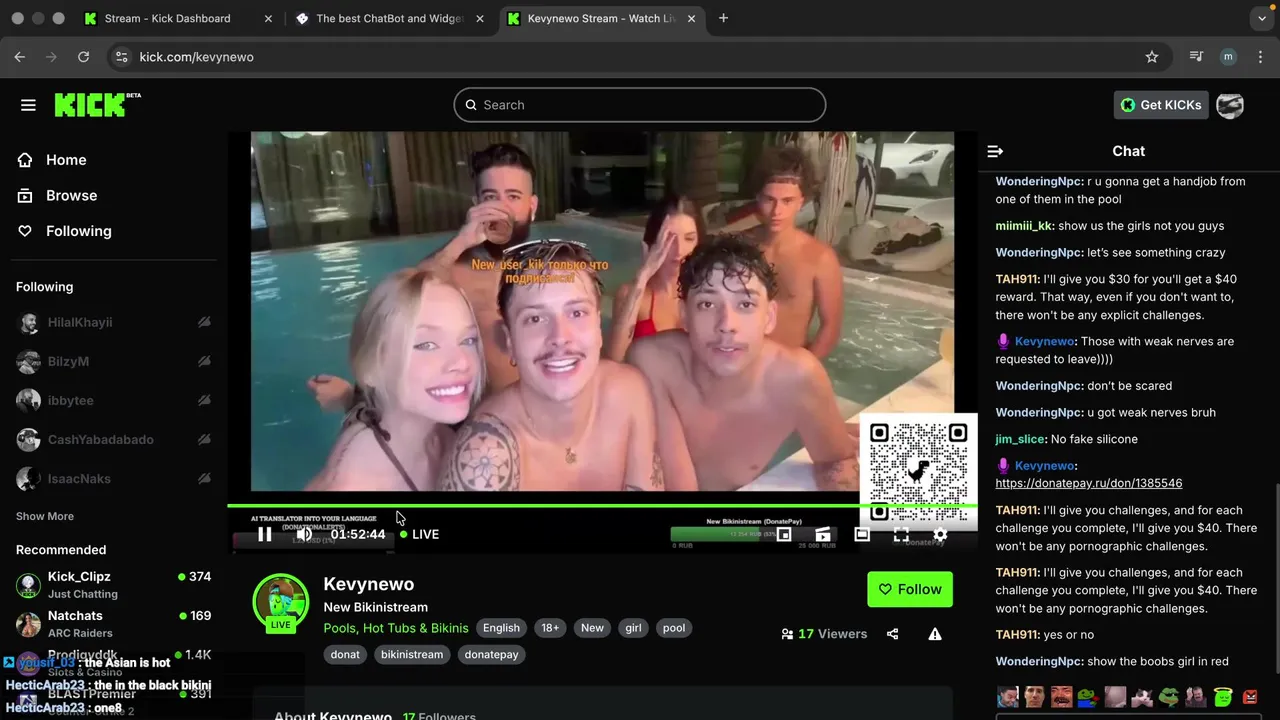Select the donat tag

click(345, 654)
